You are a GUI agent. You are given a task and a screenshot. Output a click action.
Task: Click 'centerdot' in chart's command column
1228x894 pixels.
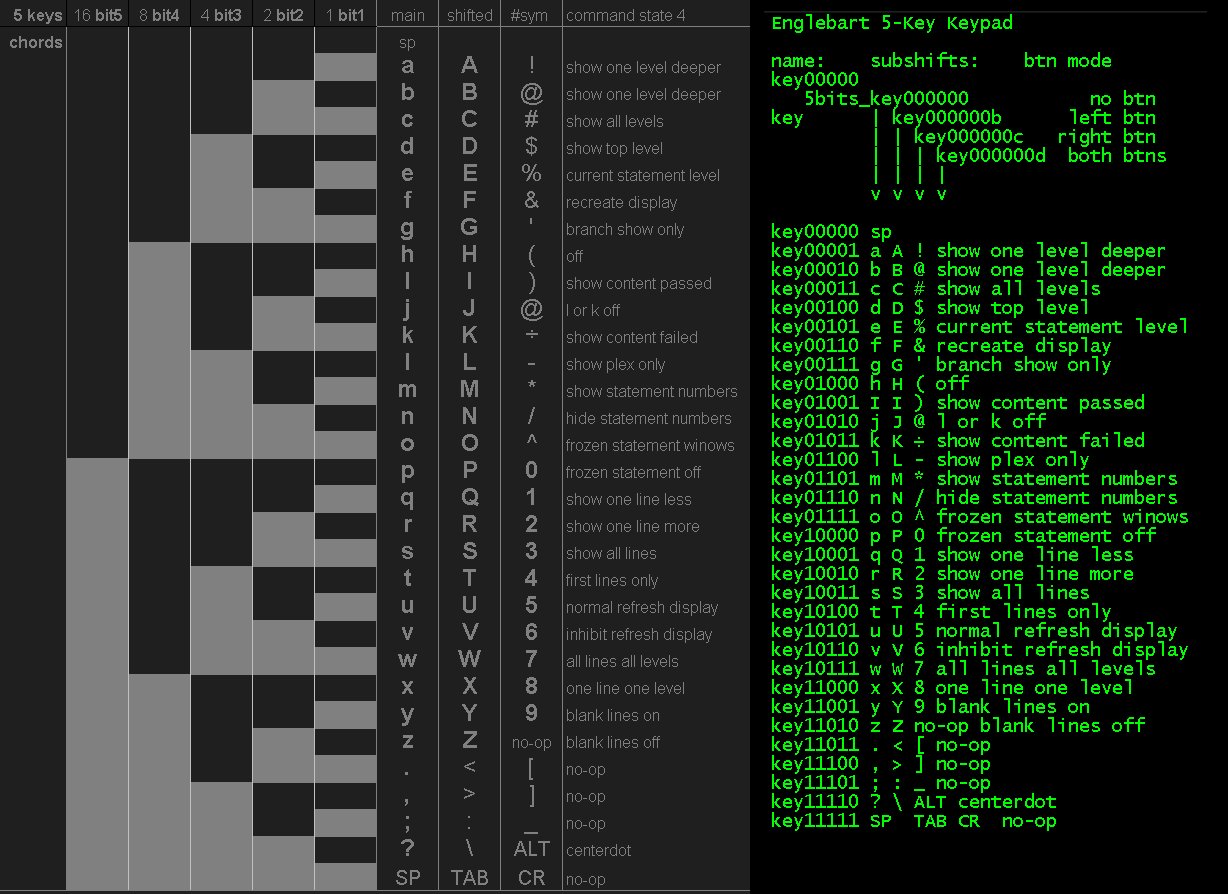tap(598, 850)
